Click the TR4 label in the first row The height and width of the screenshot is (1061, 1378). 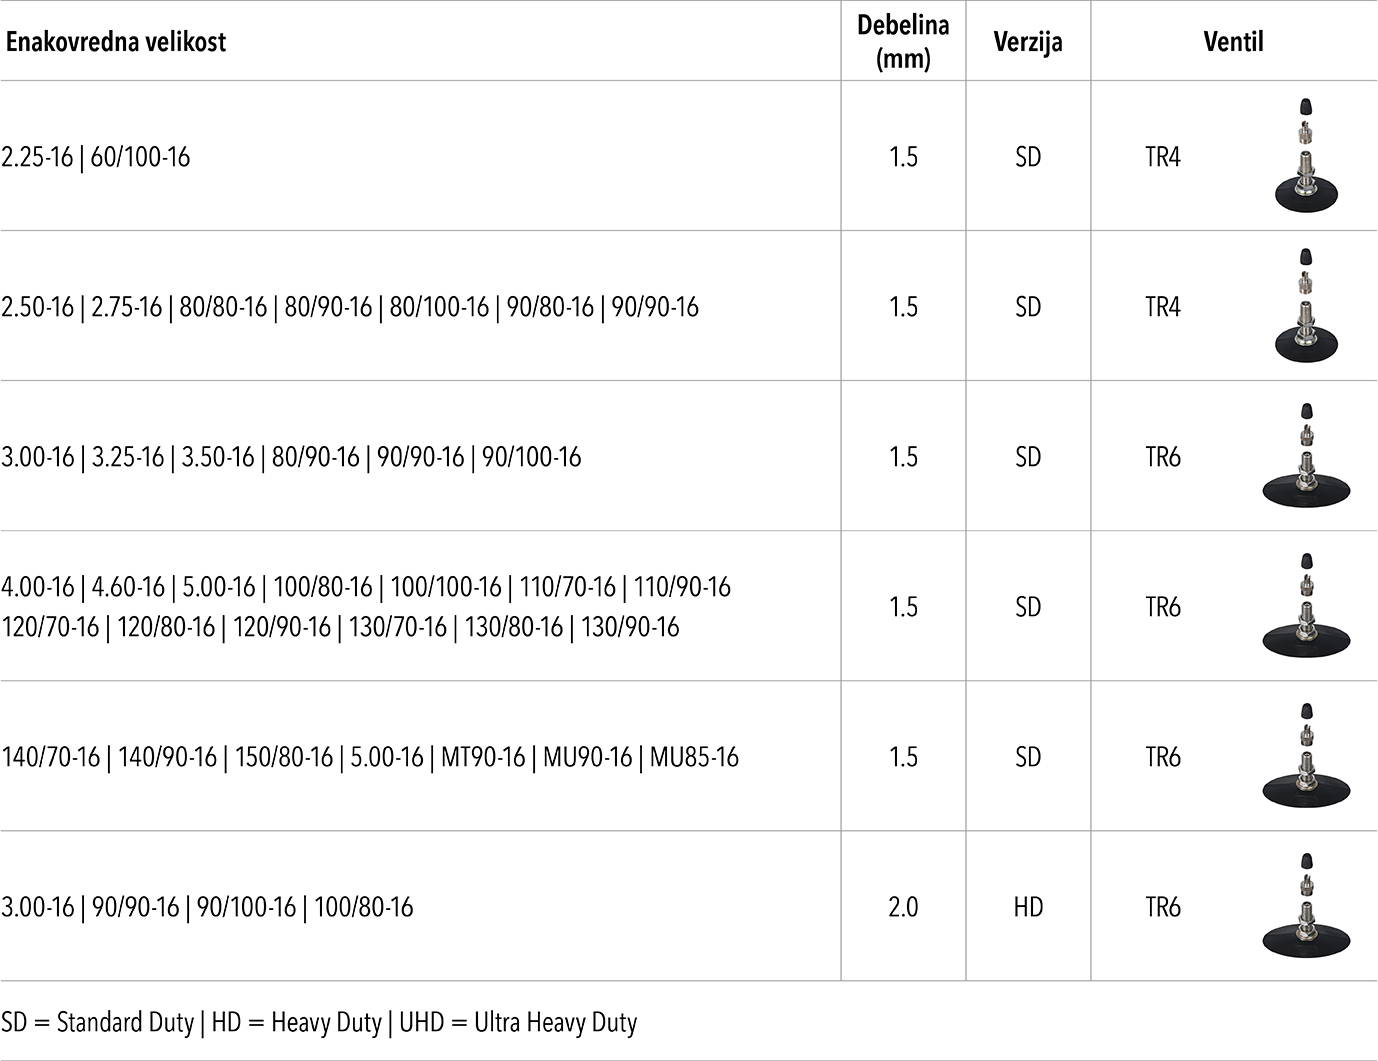point(1163,157)
